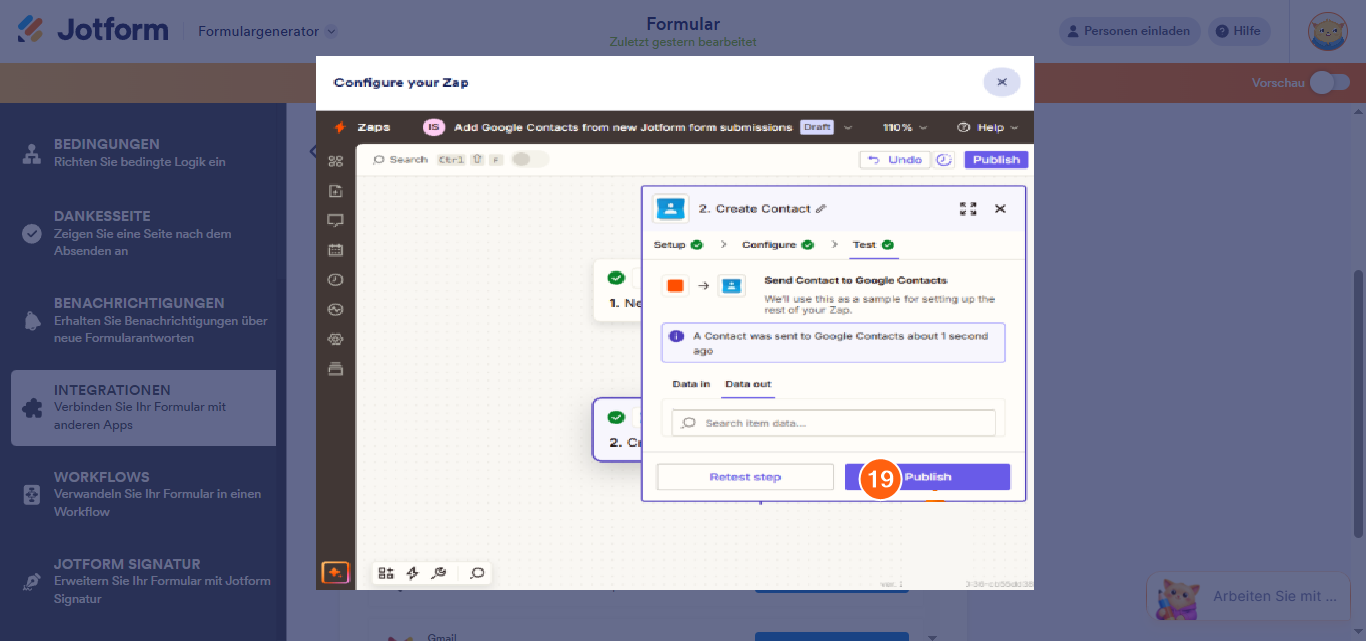The image size is (1366, 641).
Task: Open the zoom search magnifier in canvas toolbar
Action: [477, 573]
